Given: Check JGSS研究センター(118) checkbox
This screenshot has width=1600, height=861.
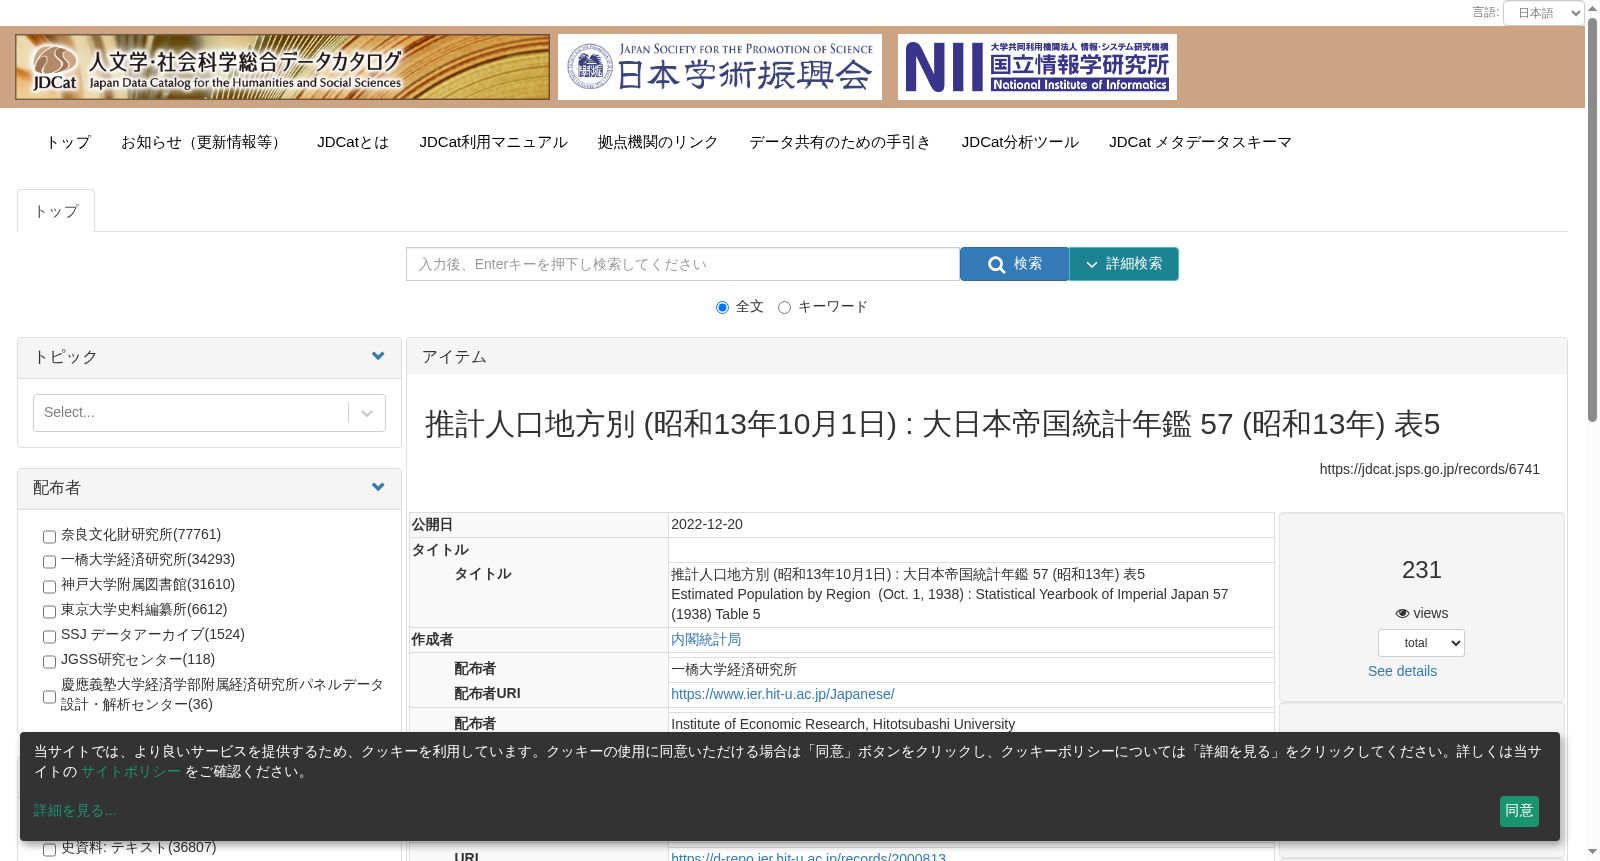Looking at the screenshot, I should tap(49, 662).
